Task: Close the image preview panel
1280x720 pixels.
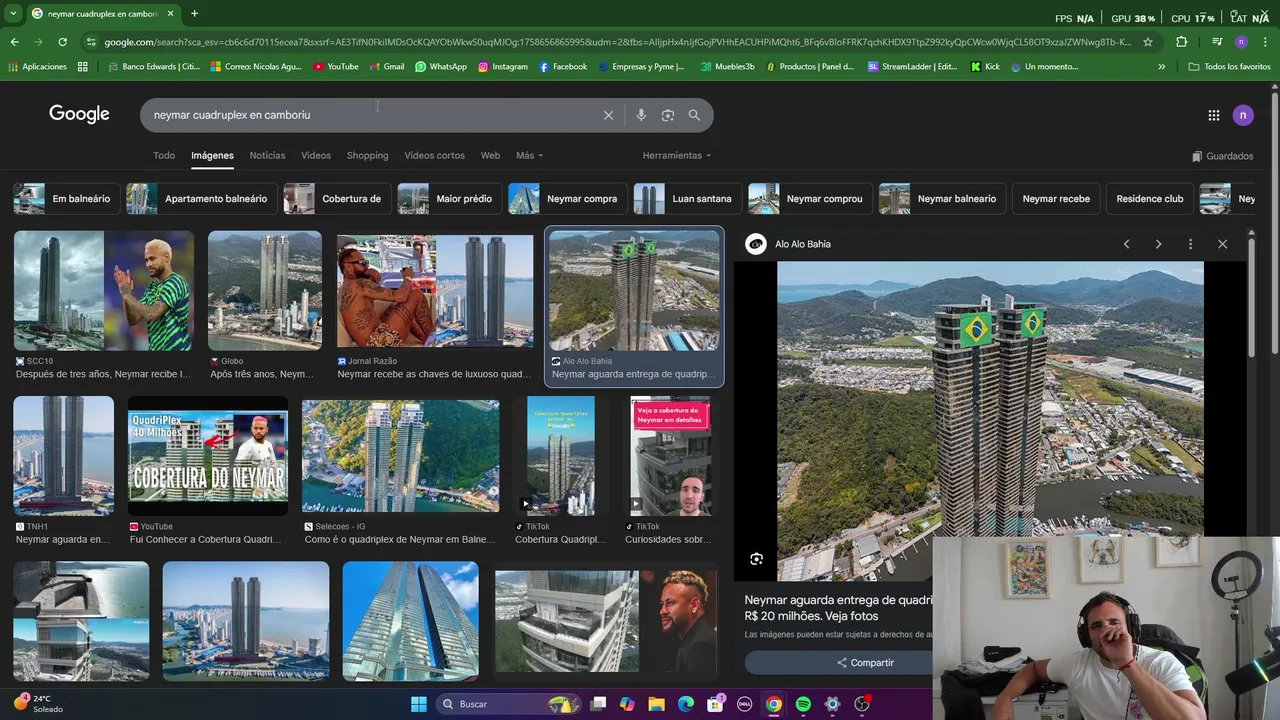Action: 1222,244
